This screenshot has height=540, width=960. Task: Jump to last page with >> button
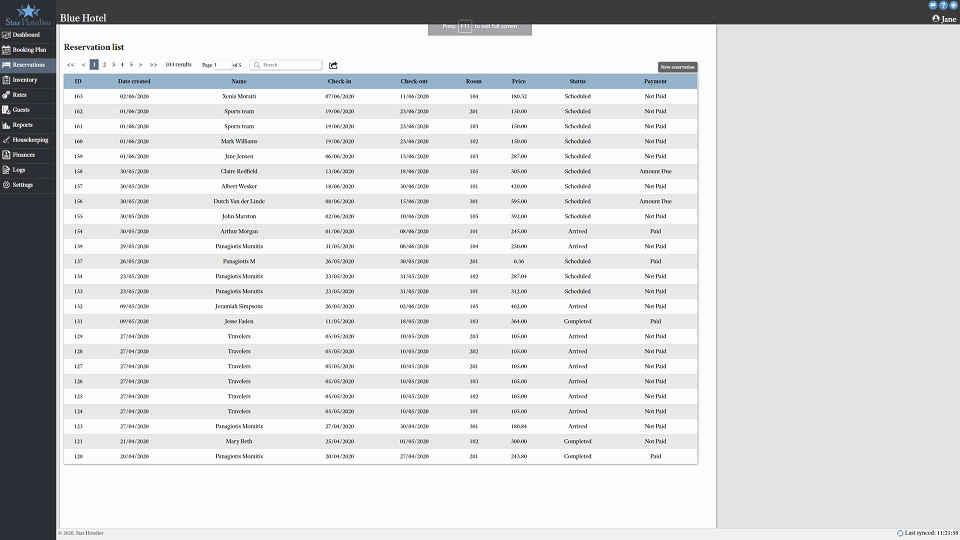(x=153, y=64)
